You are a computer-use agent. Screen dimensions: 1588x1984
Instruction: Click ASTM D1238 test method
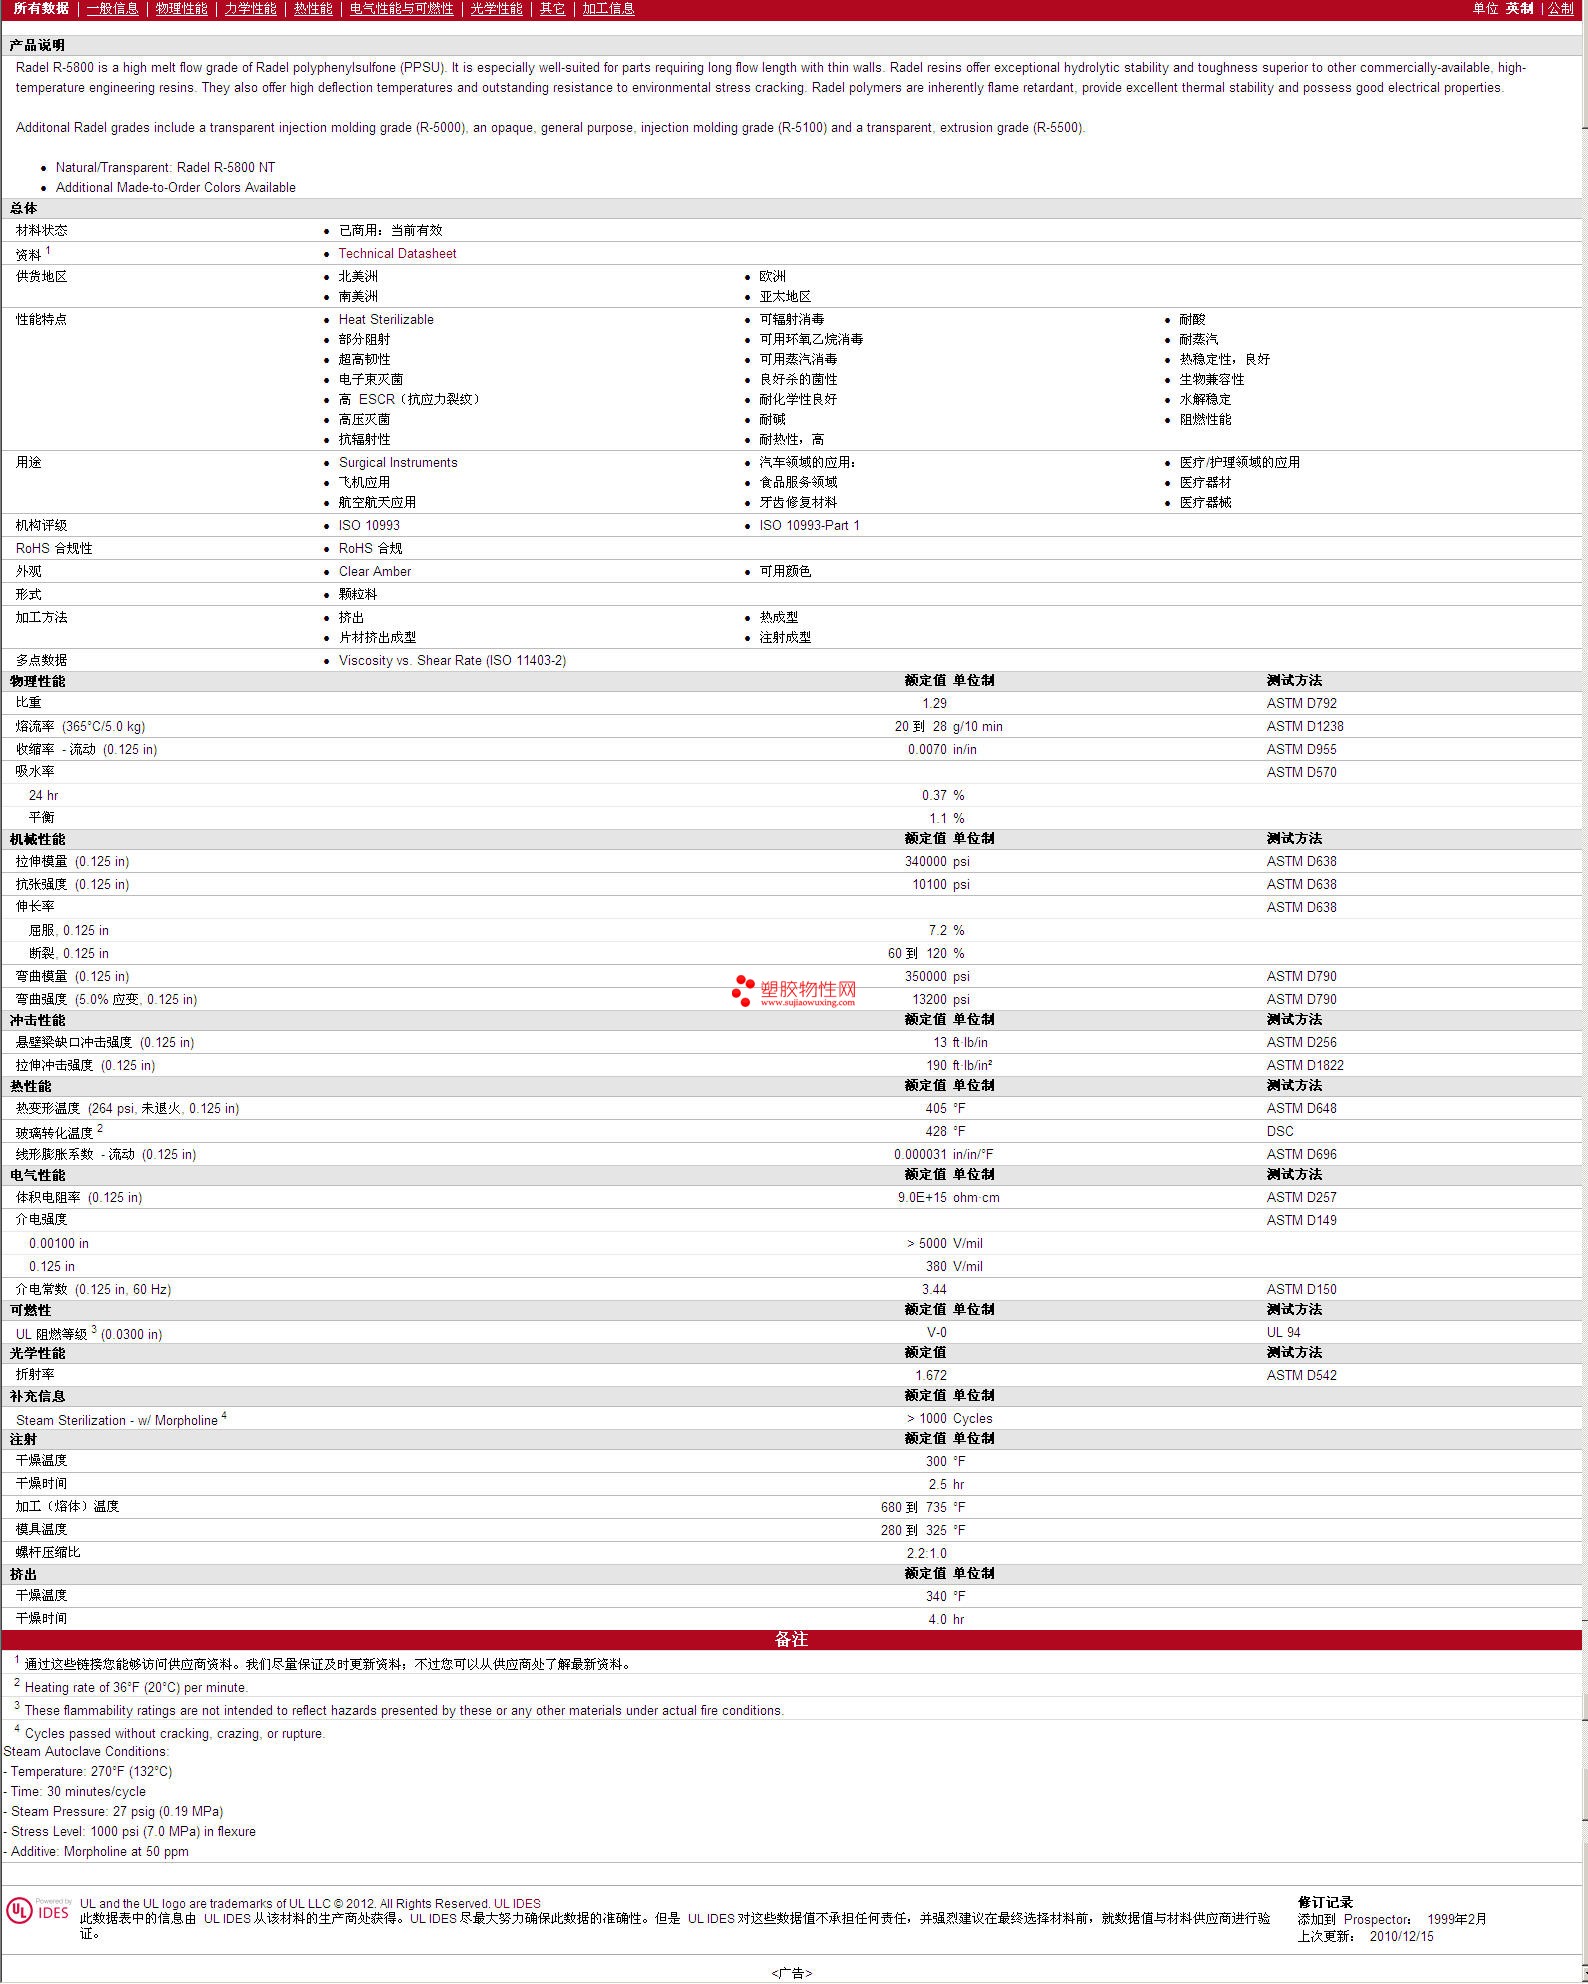(1305, 727)
